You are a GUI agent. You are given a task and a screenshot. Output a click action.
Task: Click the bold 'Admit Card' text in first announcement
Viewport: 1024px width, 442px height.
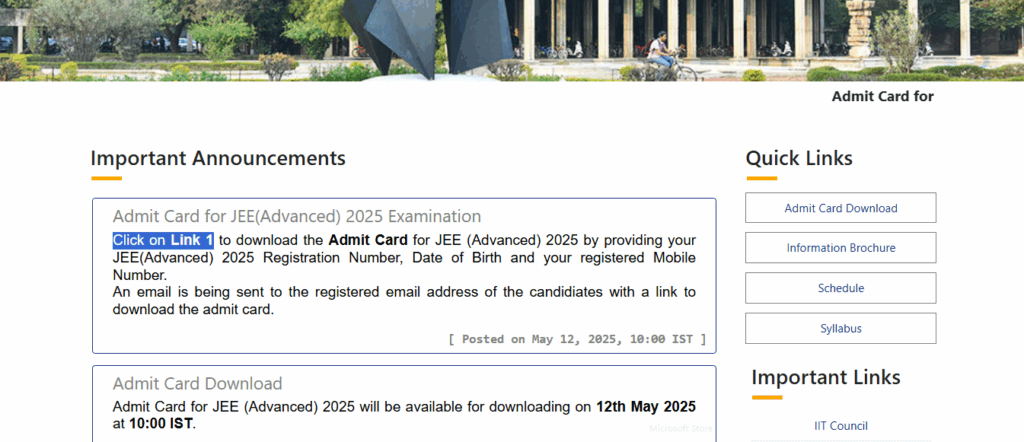tap(367, 240)
